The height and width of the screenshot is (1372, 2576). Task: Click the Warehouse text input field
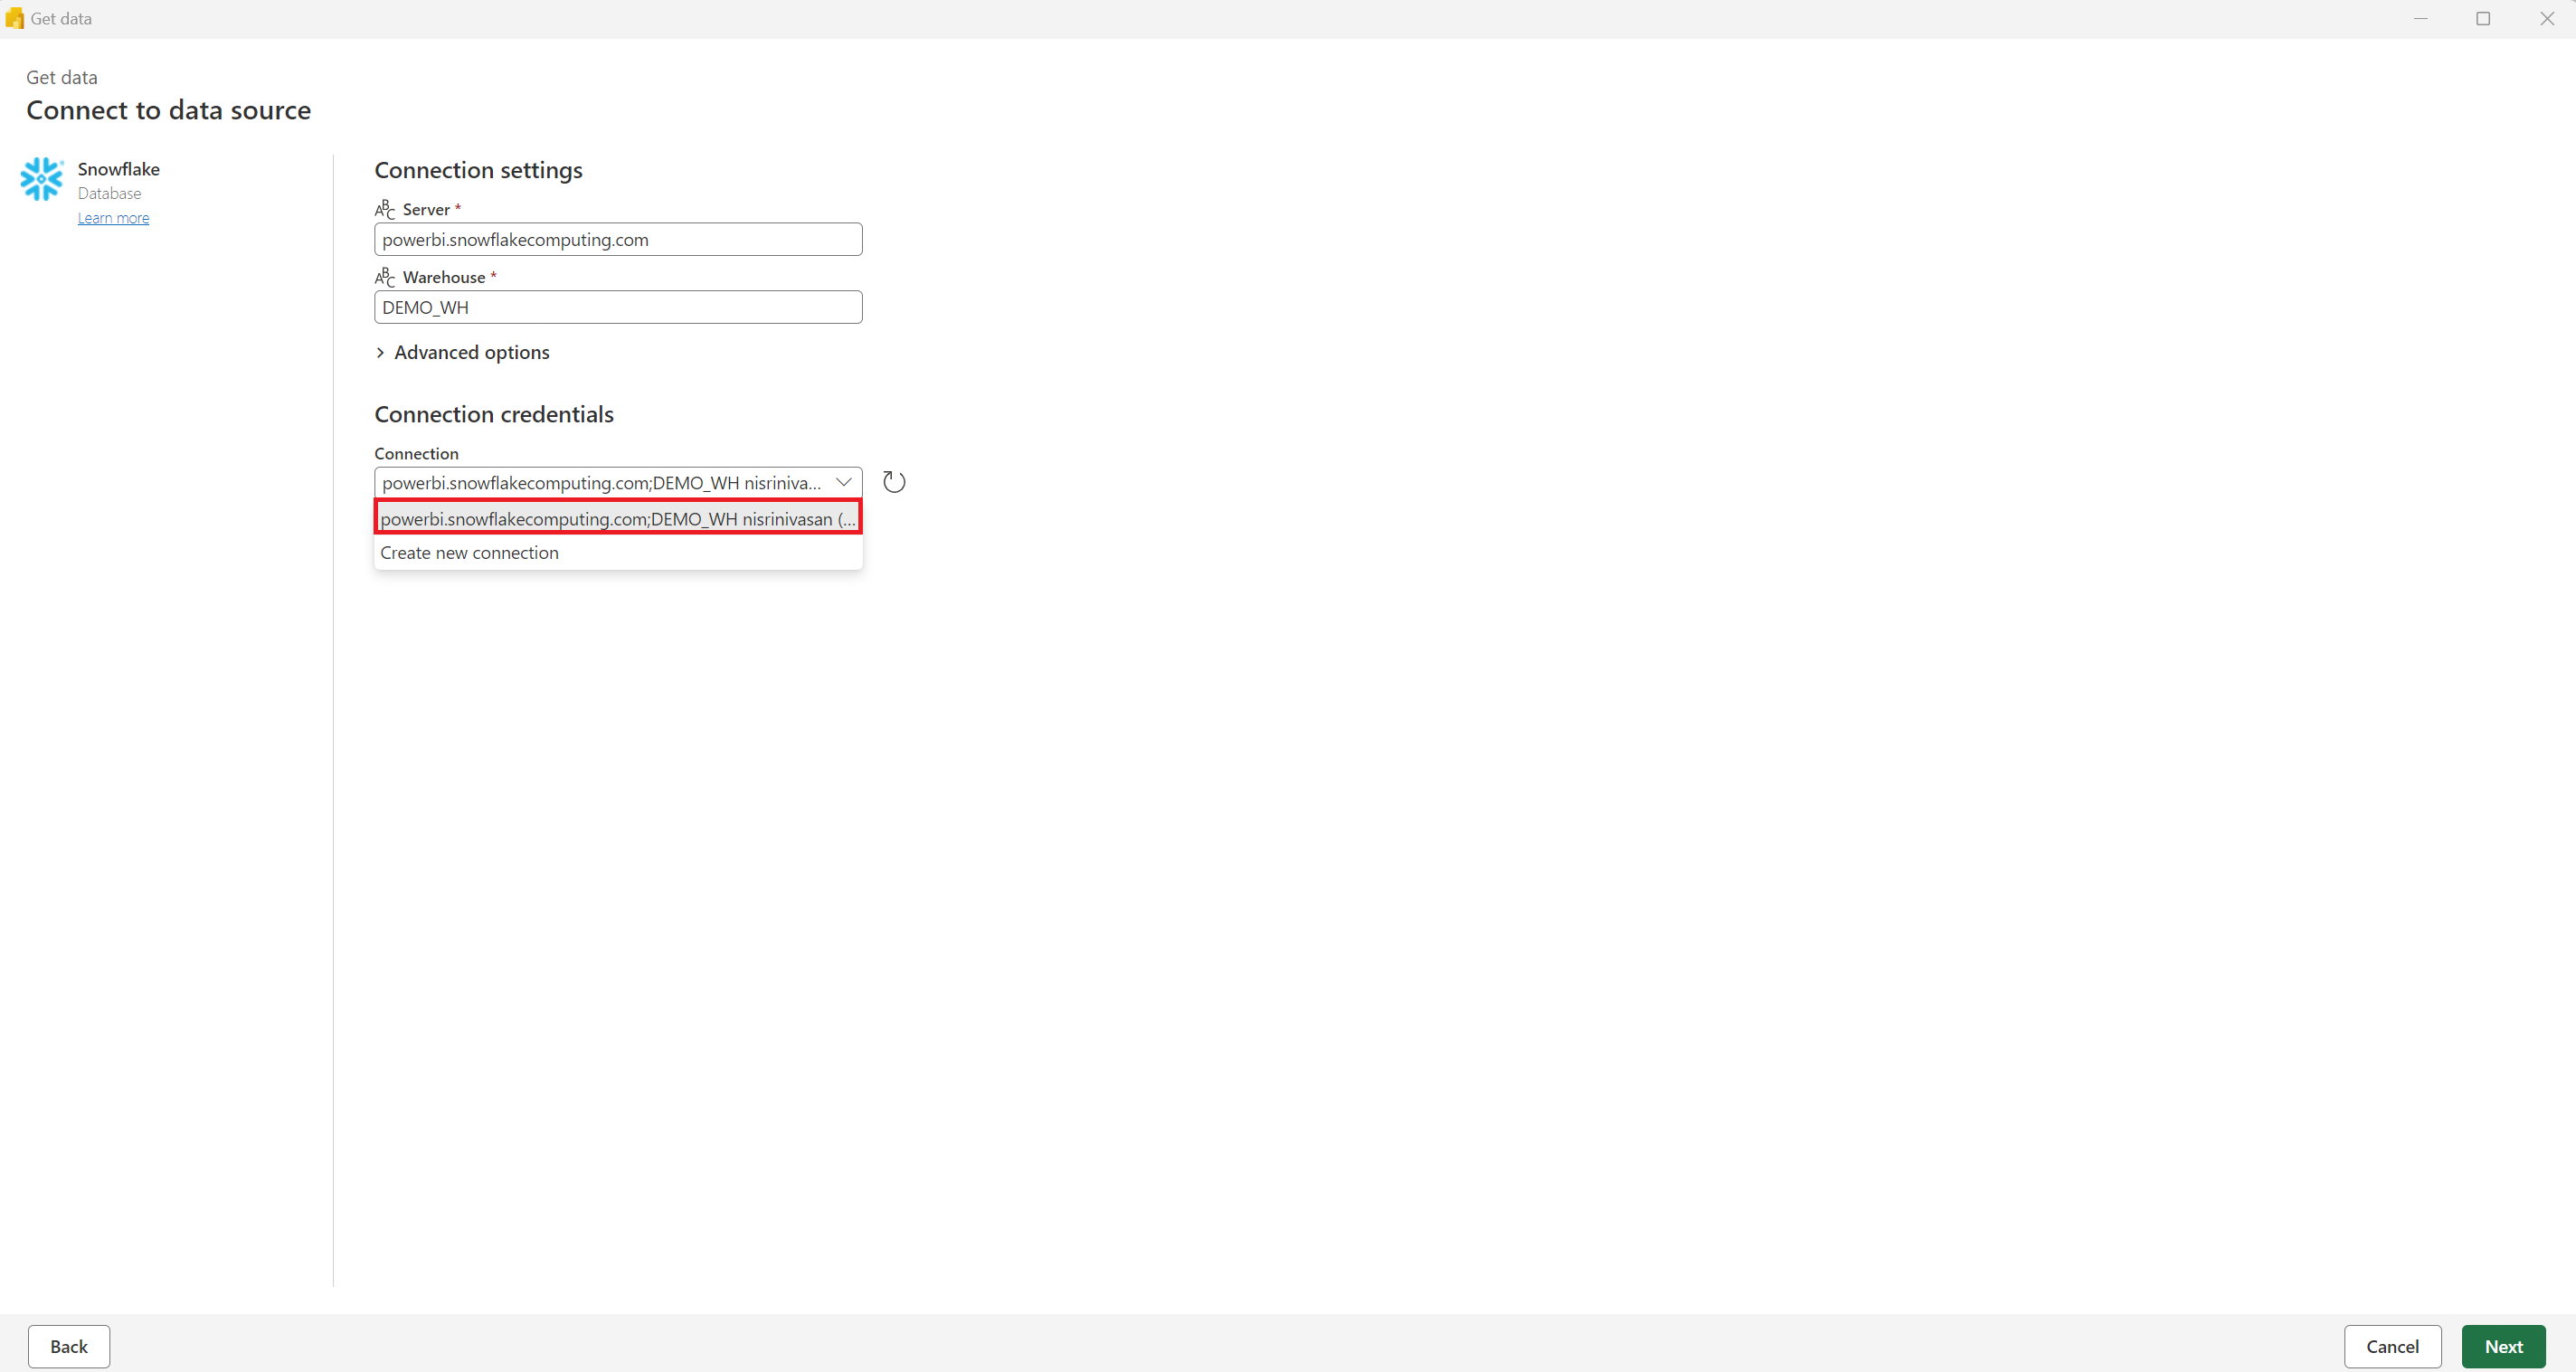click(617, 307)
